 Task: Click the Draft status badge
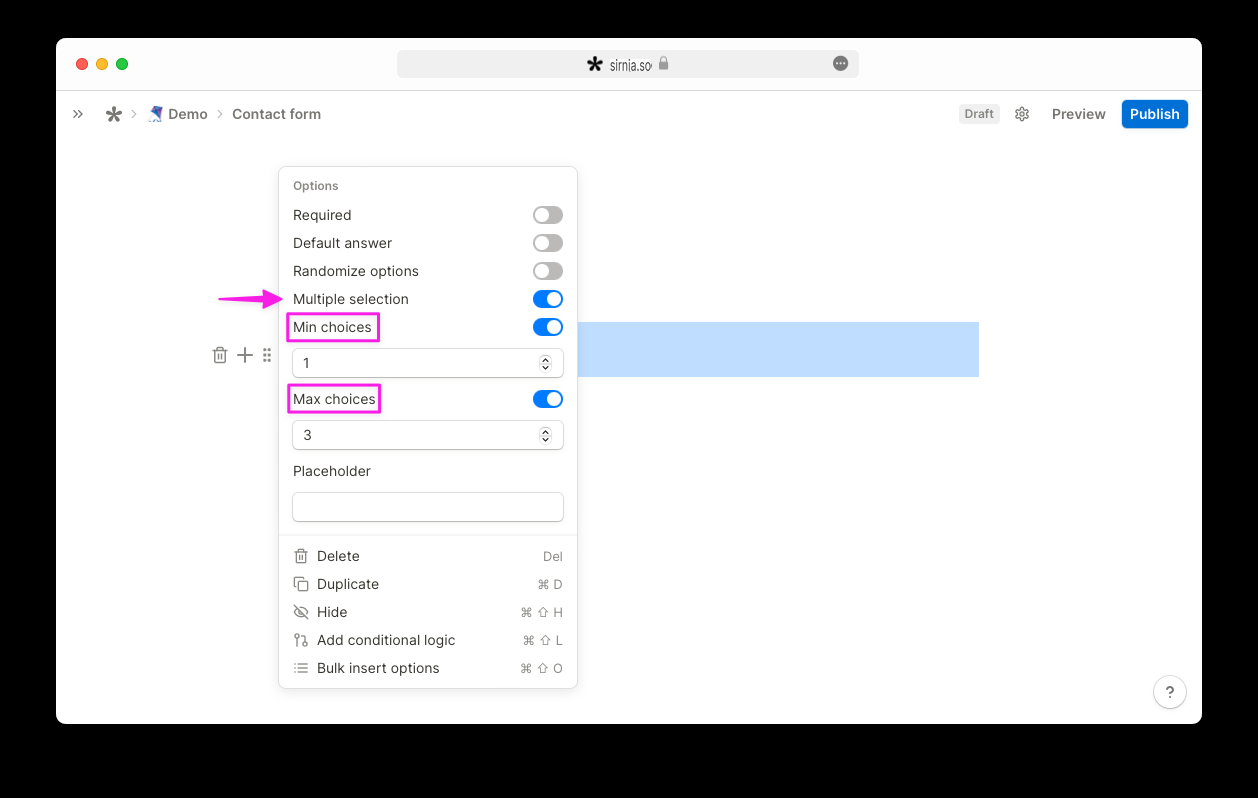click(x=979, y=114)
